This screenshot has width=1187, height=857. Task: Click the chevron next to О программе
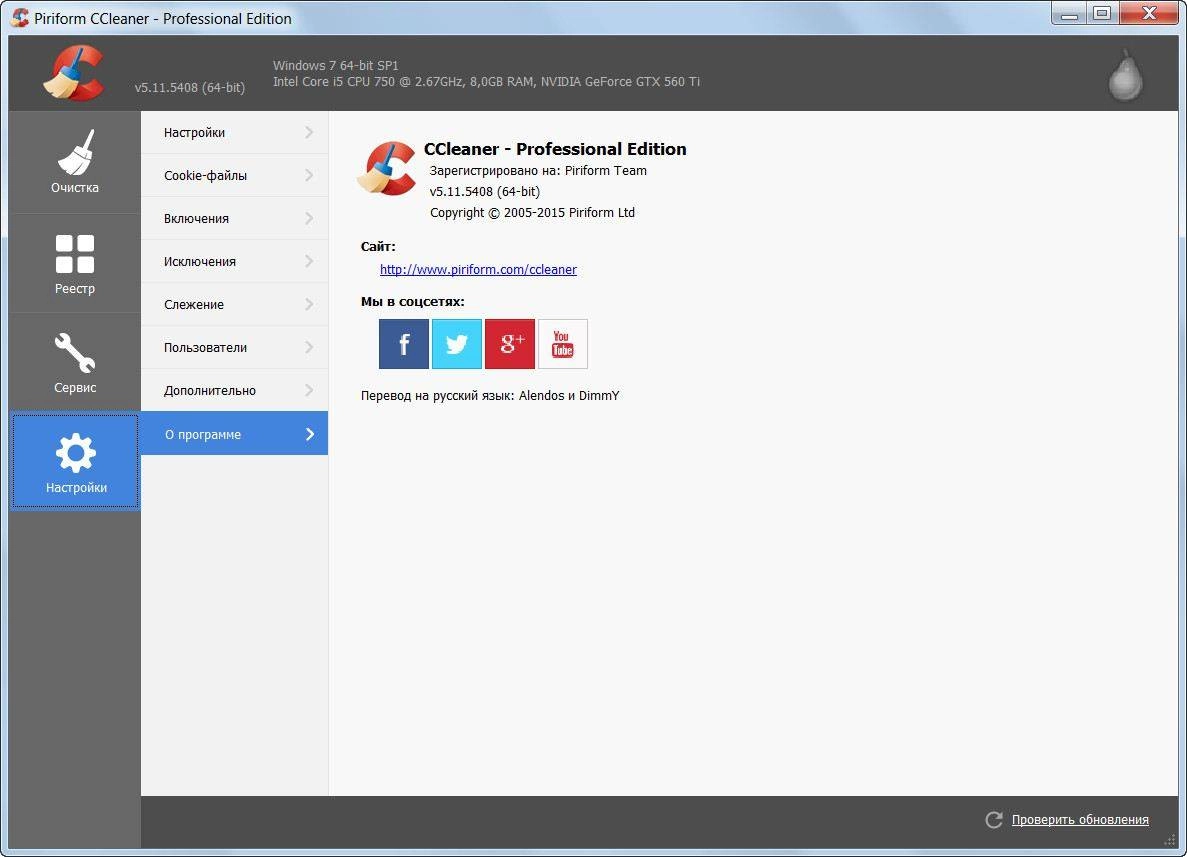click(x=310, y=434)
